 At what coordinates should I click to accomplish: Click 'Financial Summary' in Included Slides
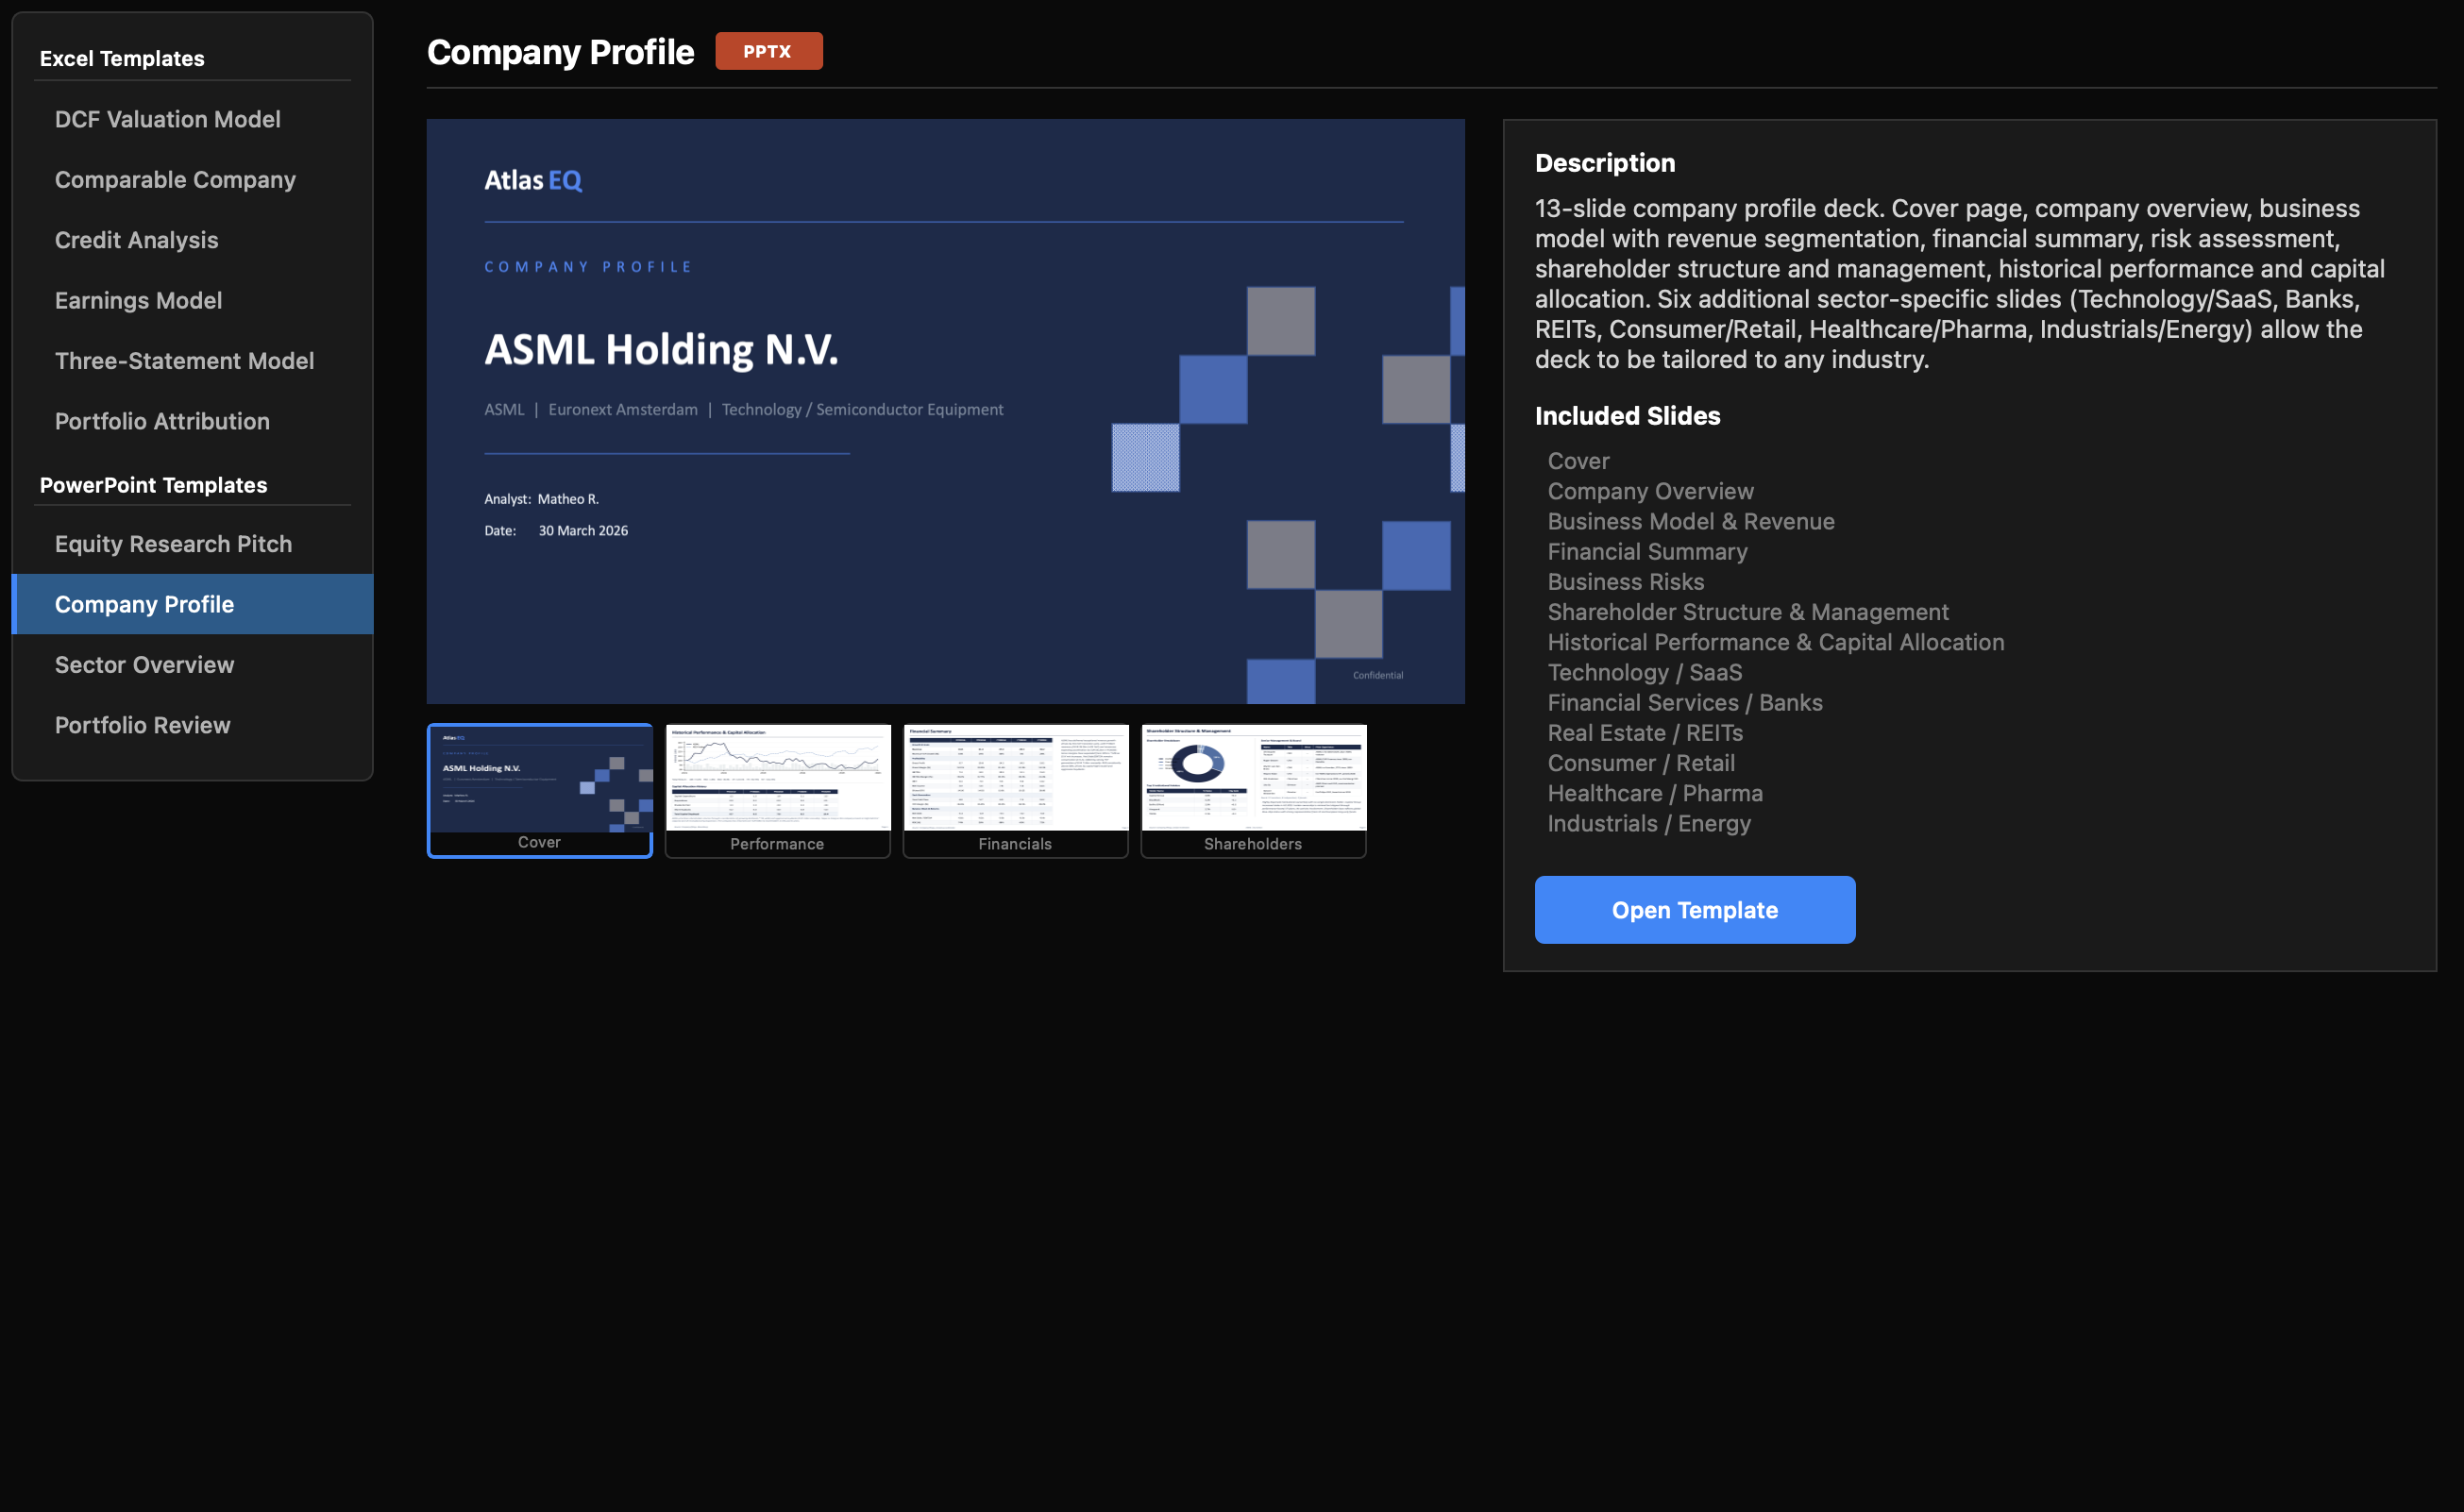[x=1648, y=551]
